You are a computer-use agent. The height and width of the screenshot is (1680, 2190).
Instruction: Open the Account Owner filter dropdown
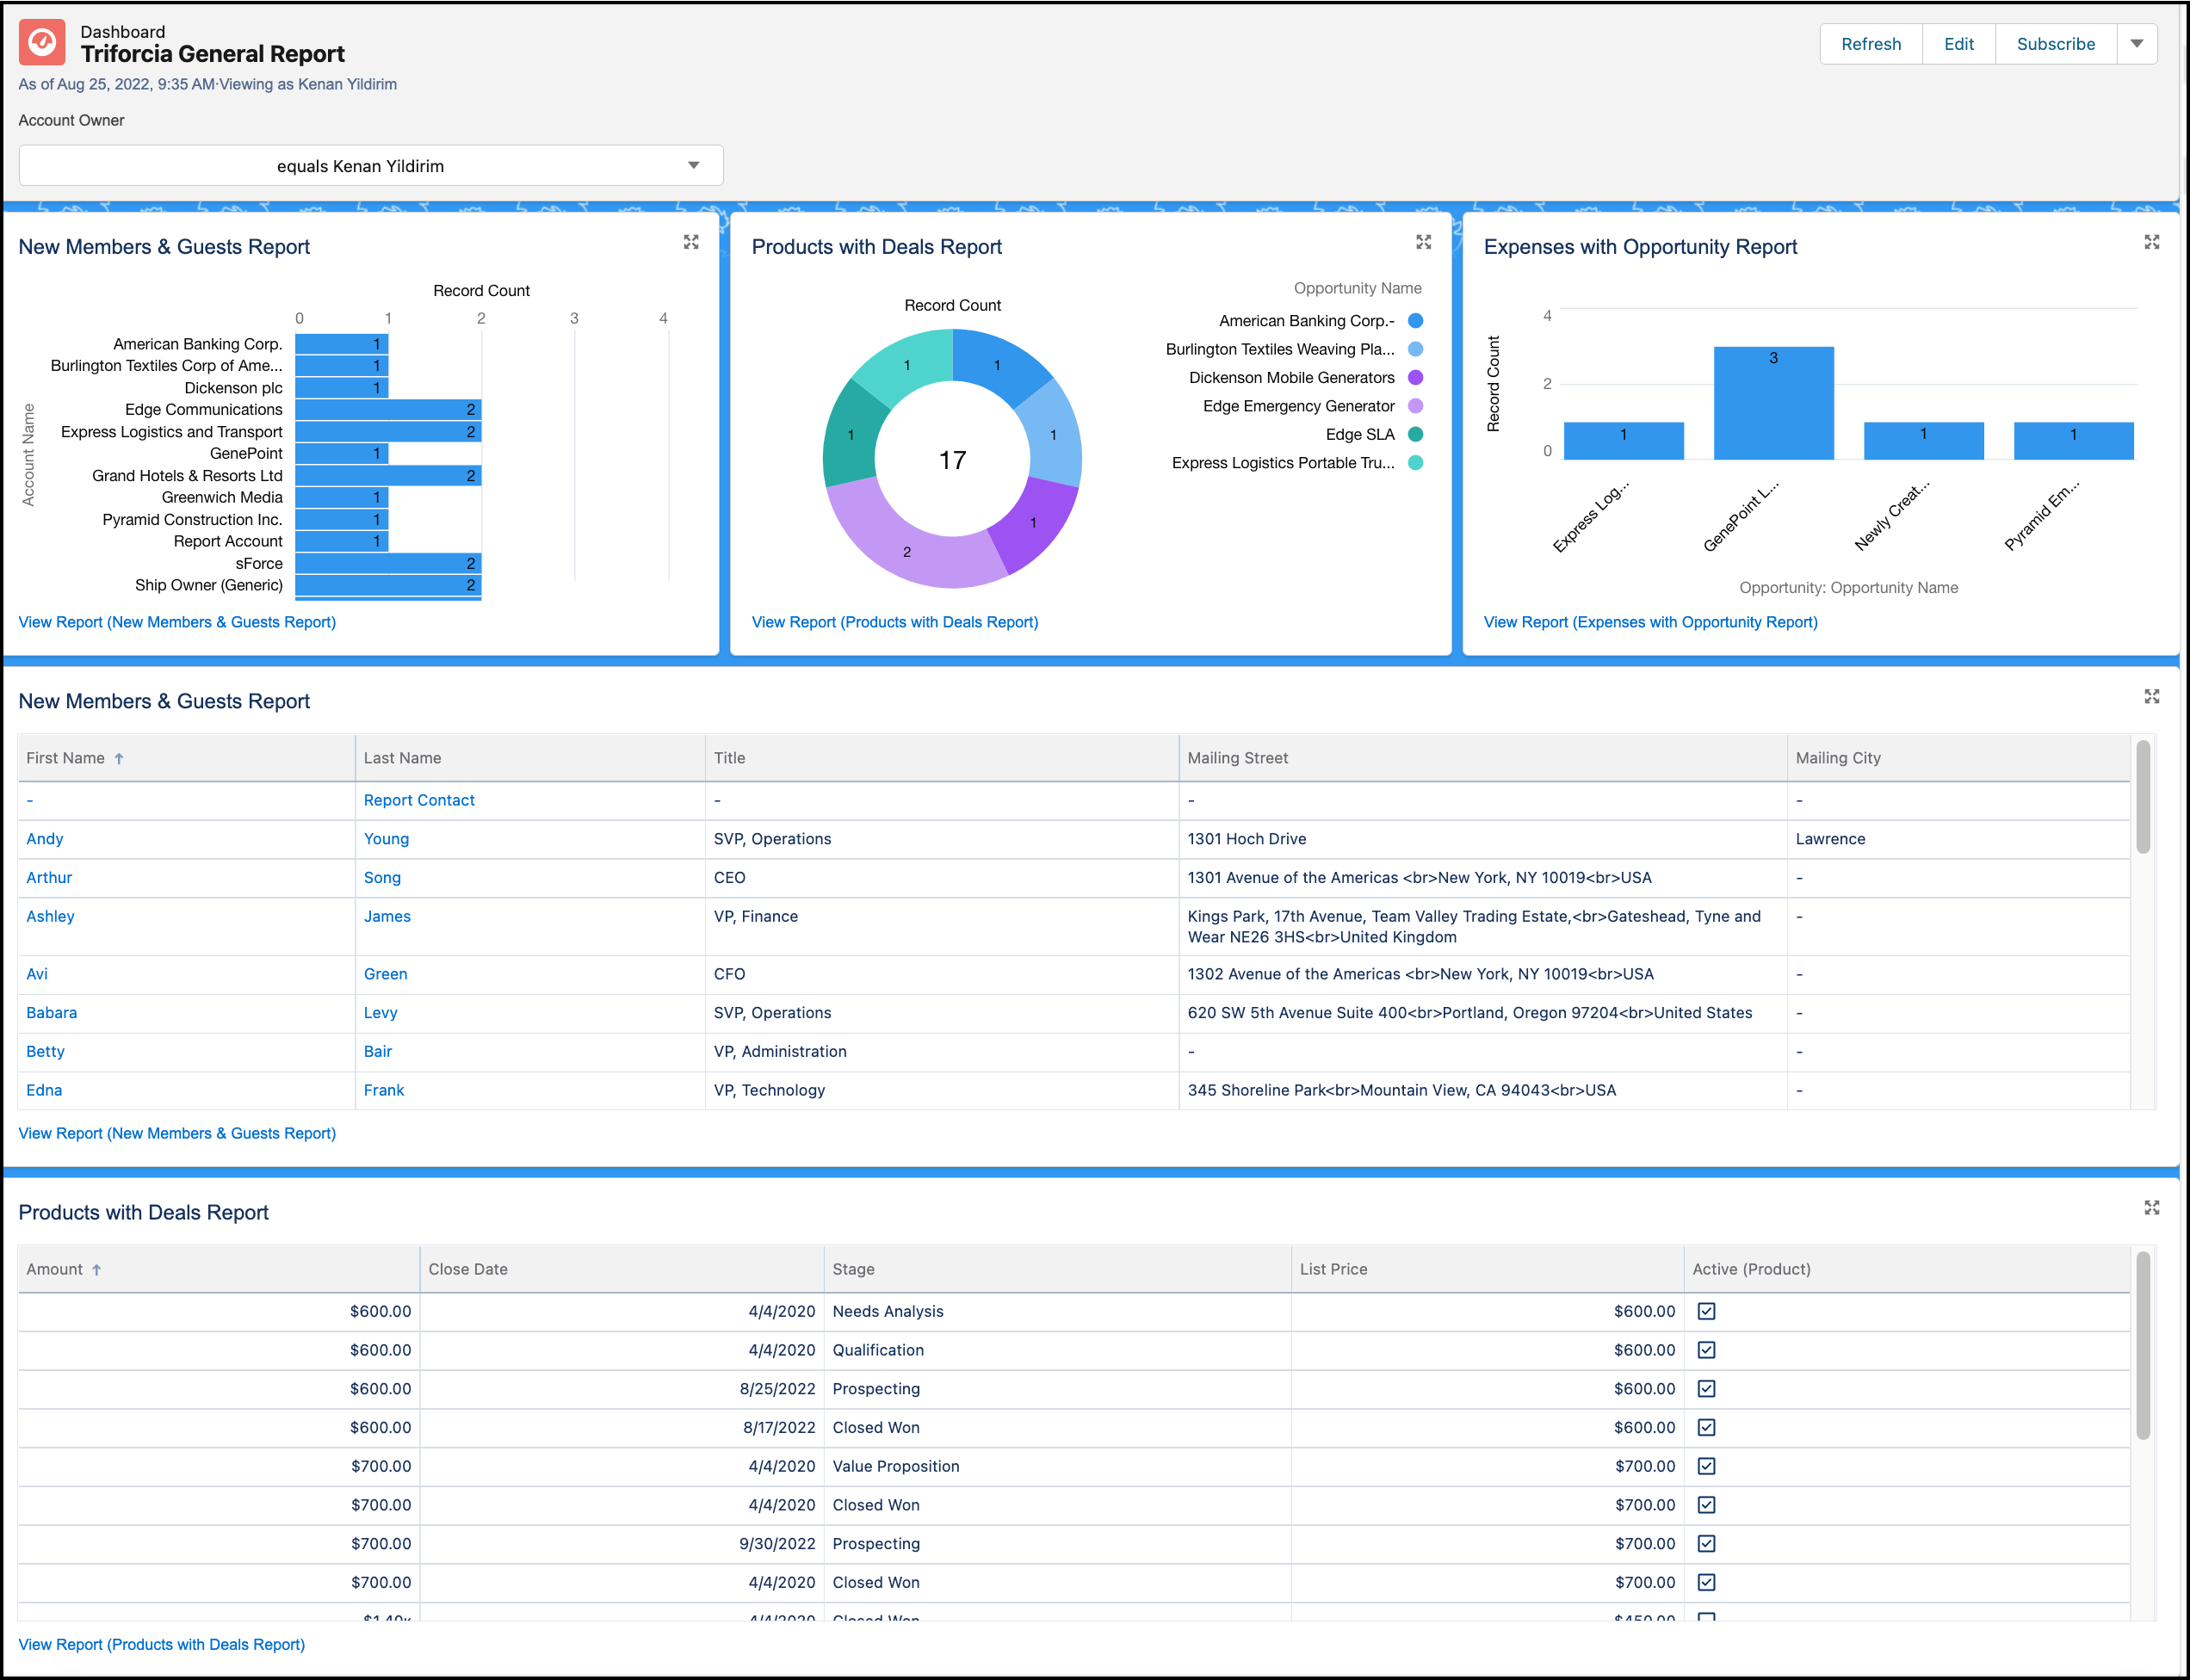pyautogui.click(x=371, y=165)
